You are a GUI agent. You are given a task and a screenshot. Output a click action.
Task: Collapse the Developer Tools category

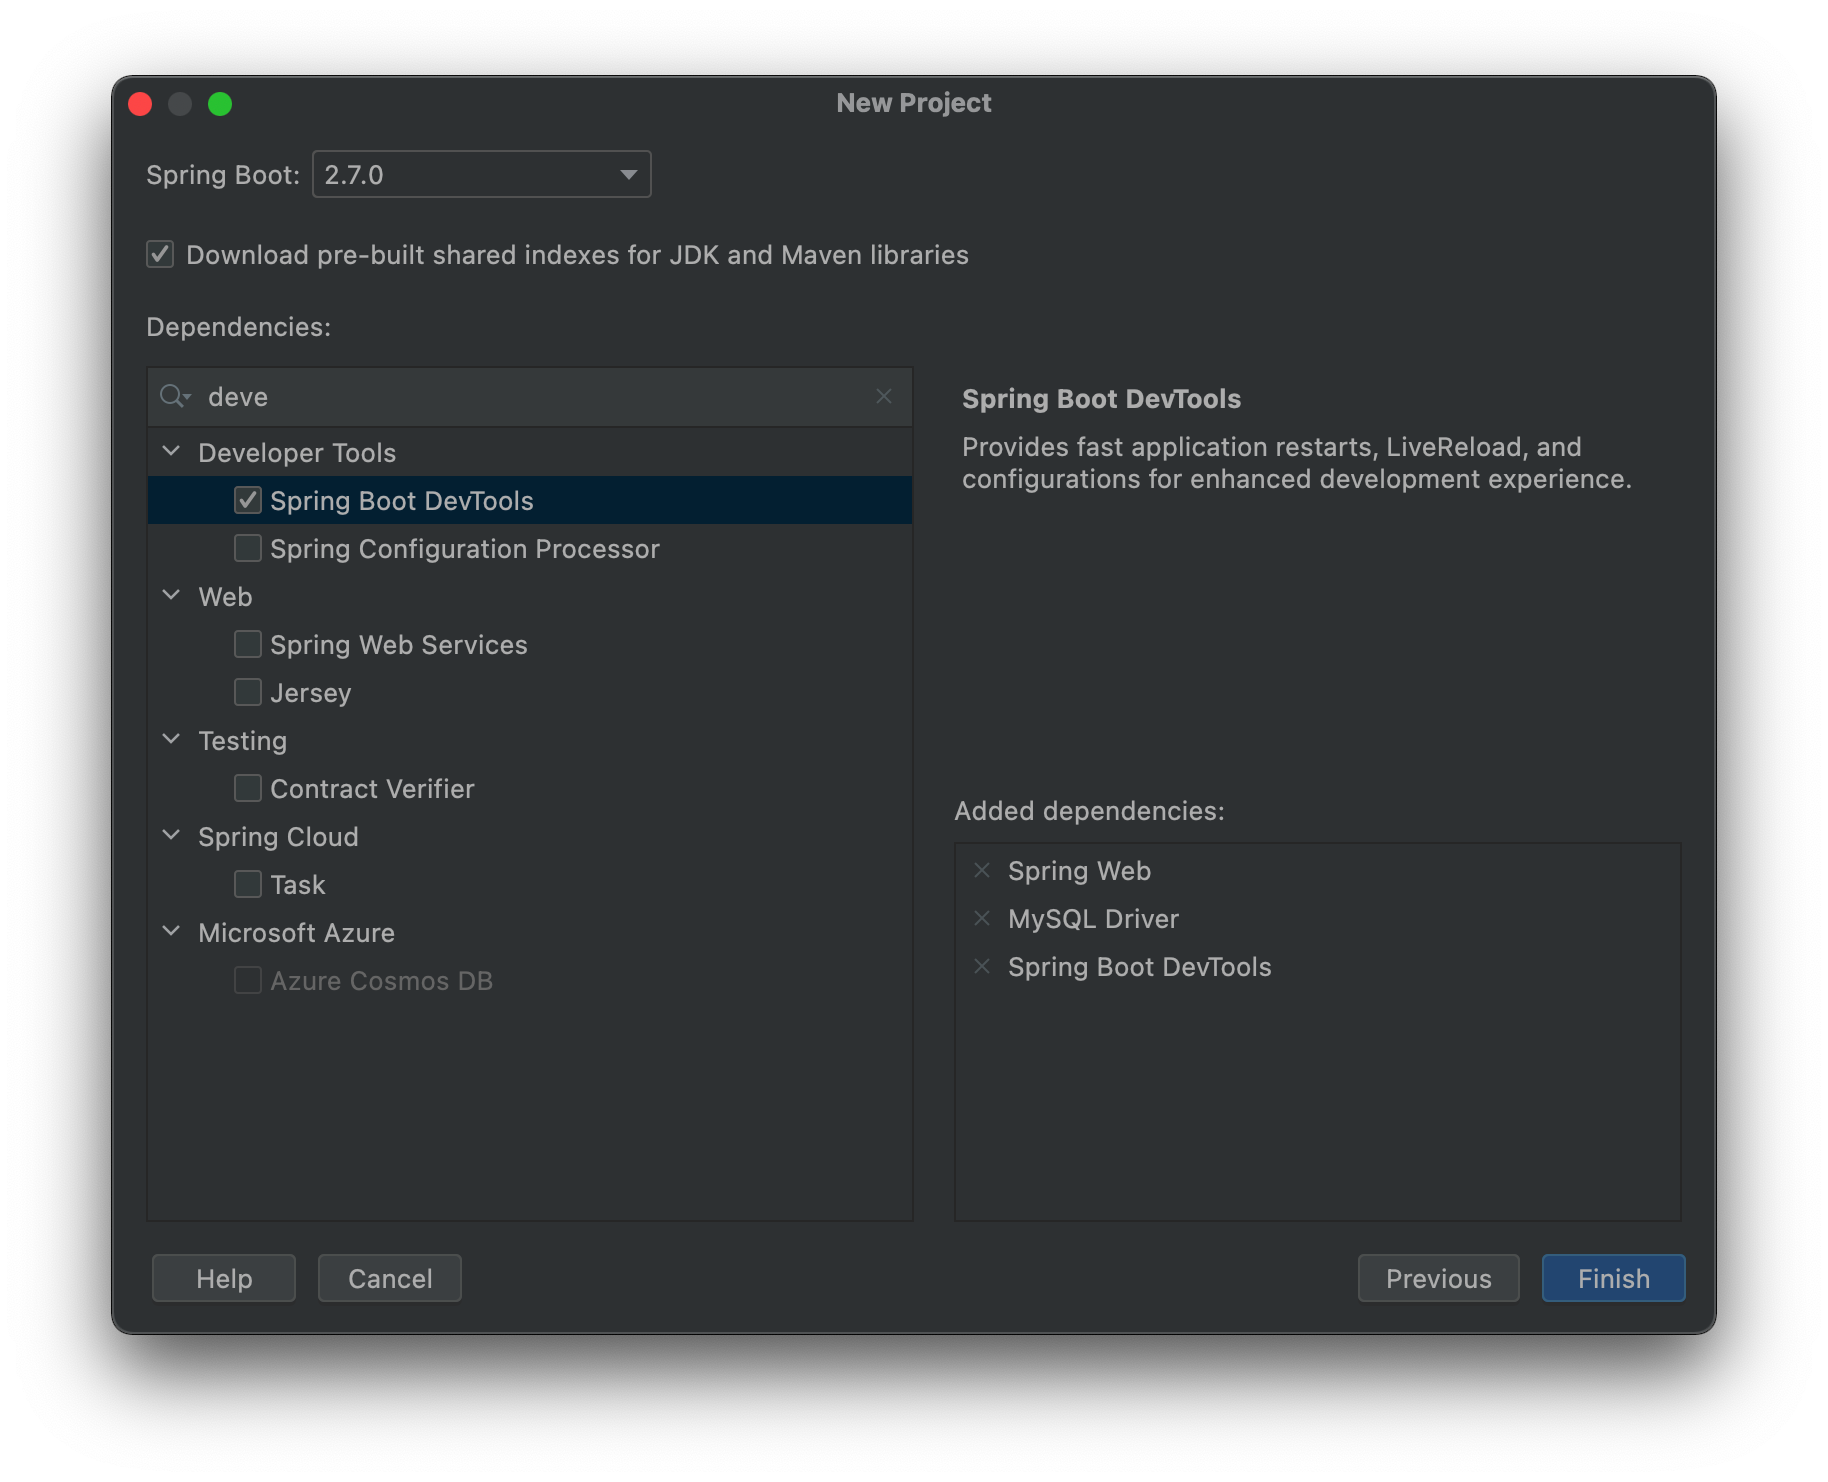pyautogui.click(x=171, y=452)
